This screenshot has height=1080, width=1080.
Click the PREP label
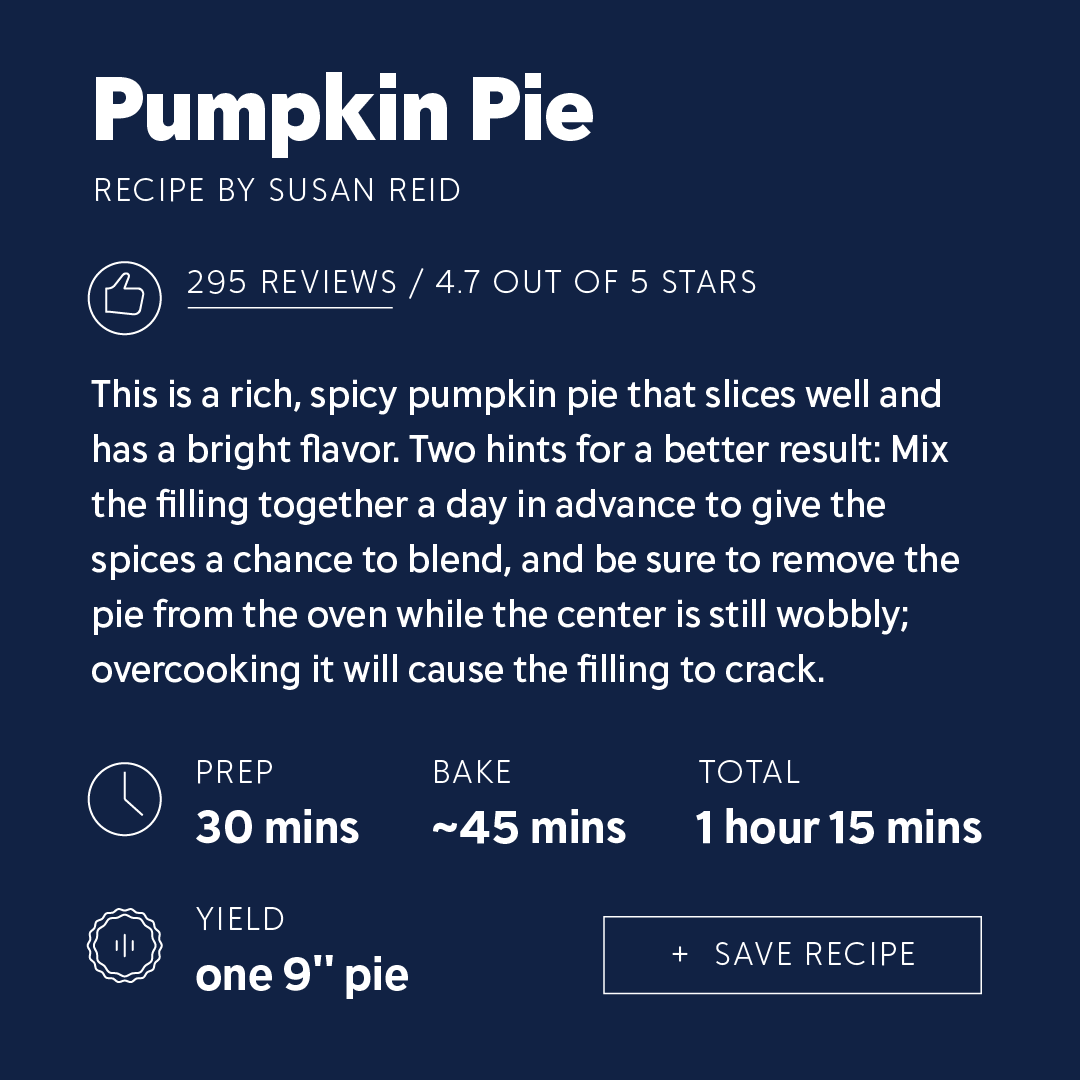235,772
